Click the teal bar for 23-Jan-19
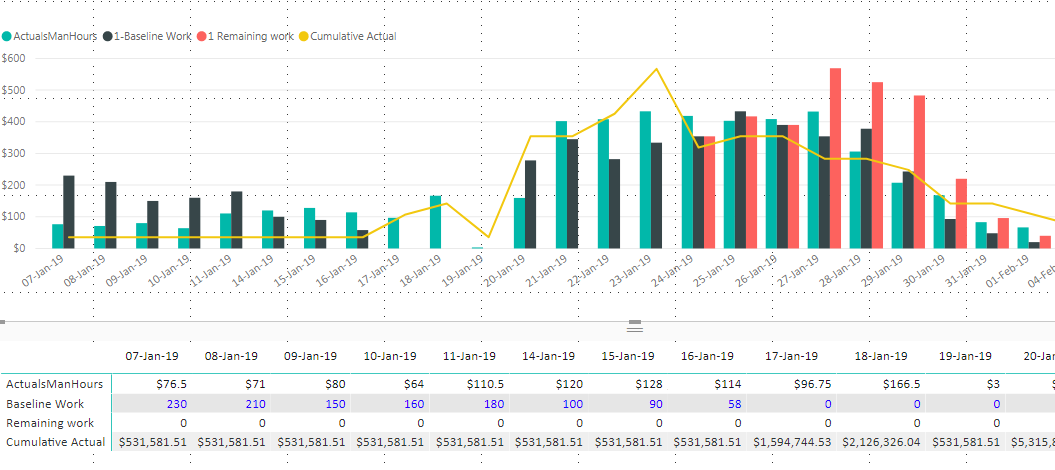 pyautogui.click(x=645, y=180)
